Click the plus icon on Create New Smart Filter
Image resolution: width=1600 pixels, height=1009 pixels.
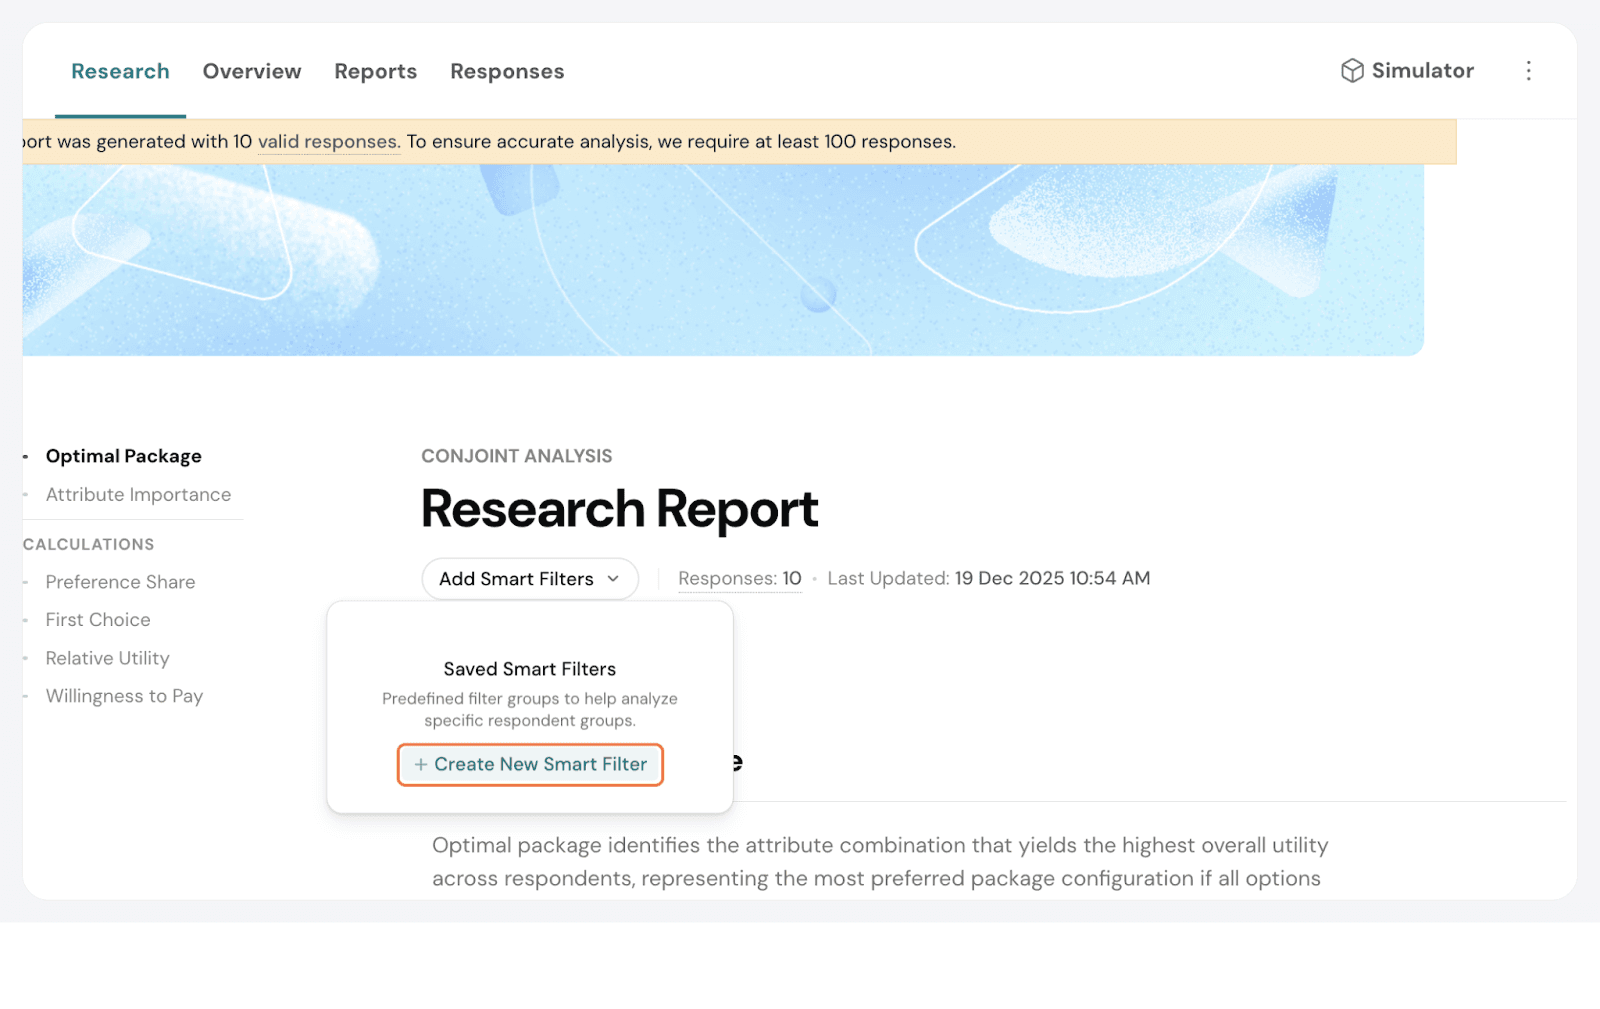[x=421, y=765]
